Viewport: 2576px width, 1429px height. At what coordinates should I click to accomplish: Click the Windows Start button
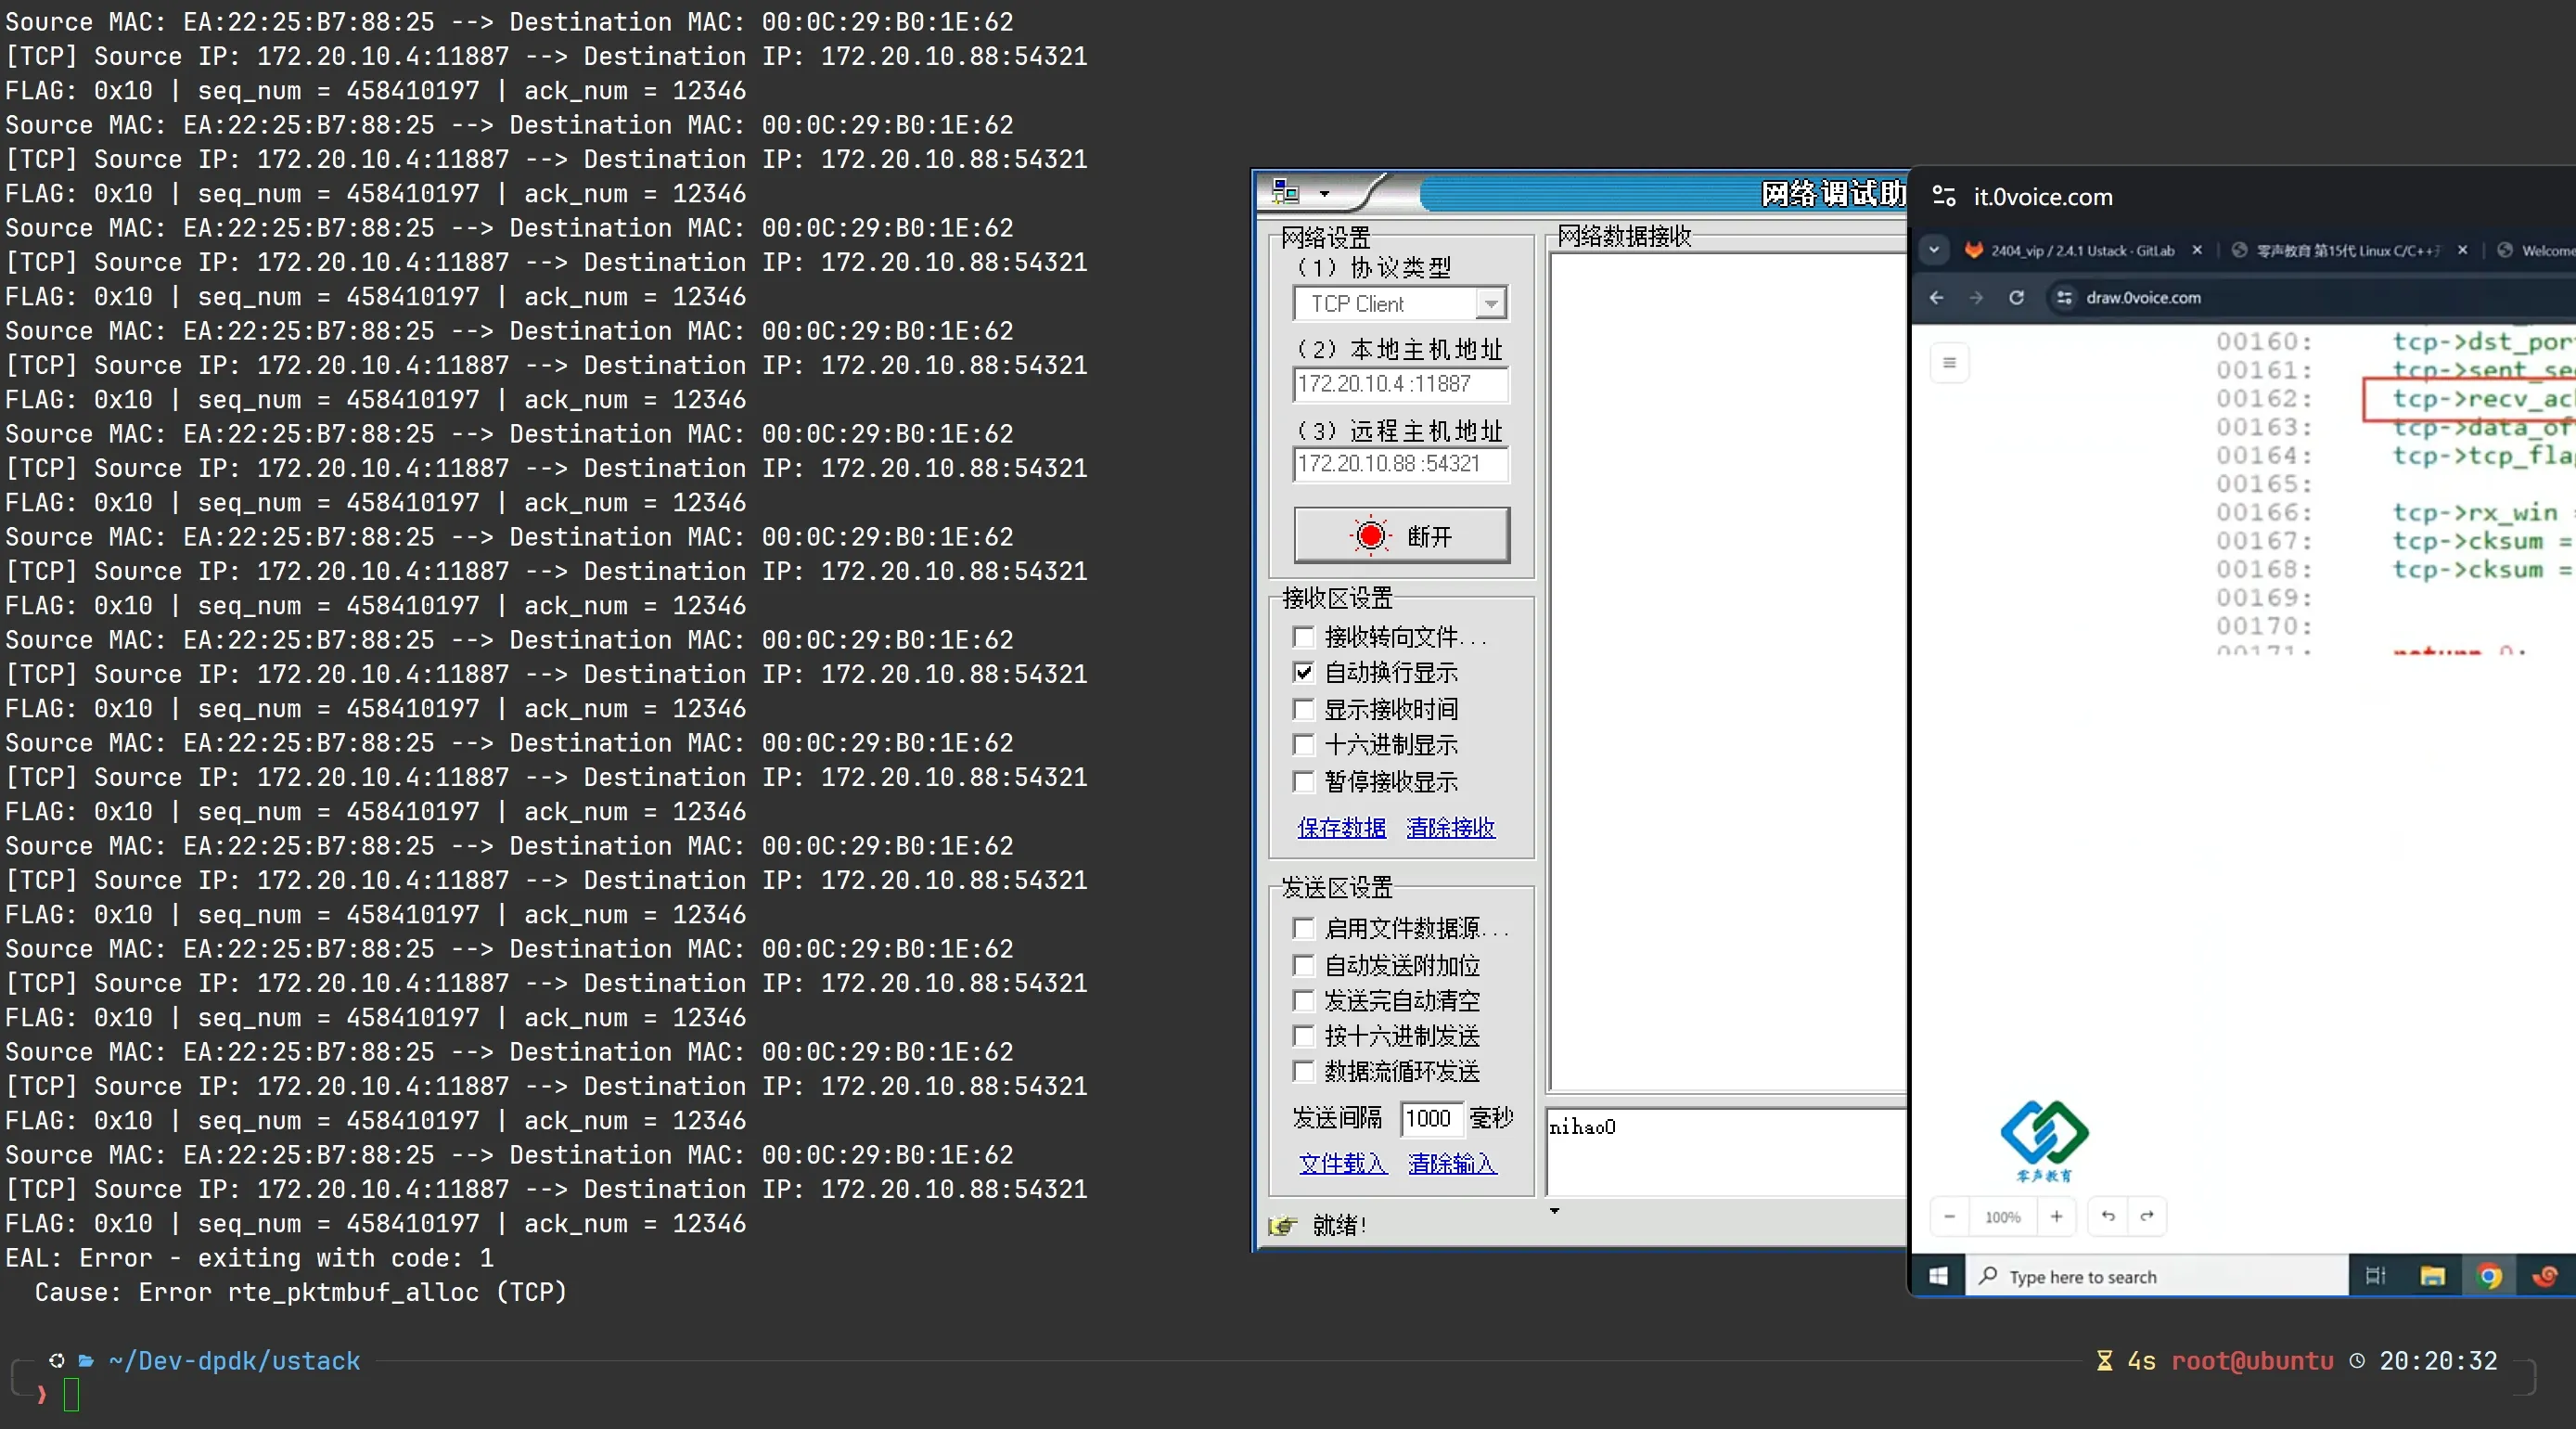point(1938,1276)
